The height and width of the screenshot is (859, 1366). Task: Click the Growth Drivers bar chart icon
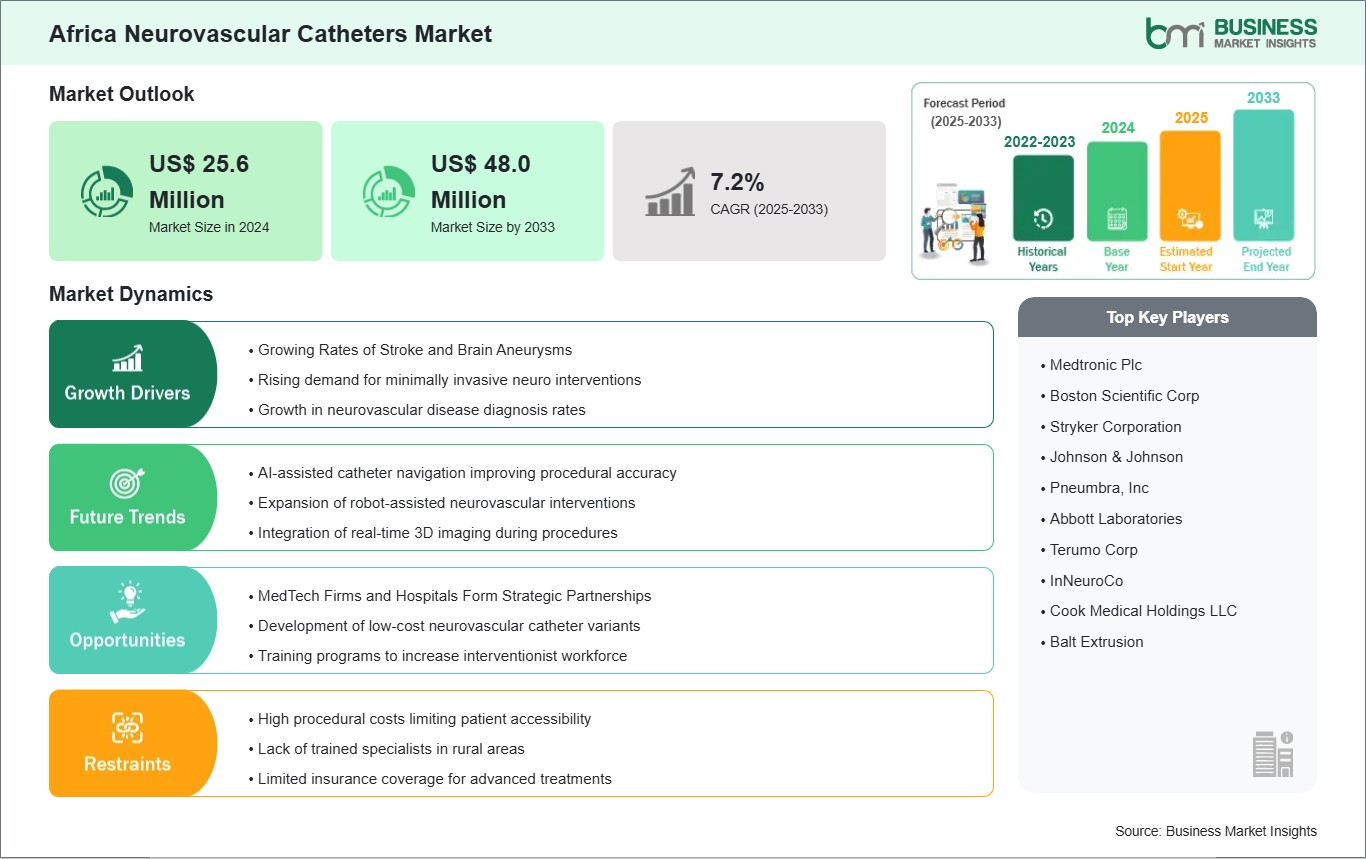point(127,358)
